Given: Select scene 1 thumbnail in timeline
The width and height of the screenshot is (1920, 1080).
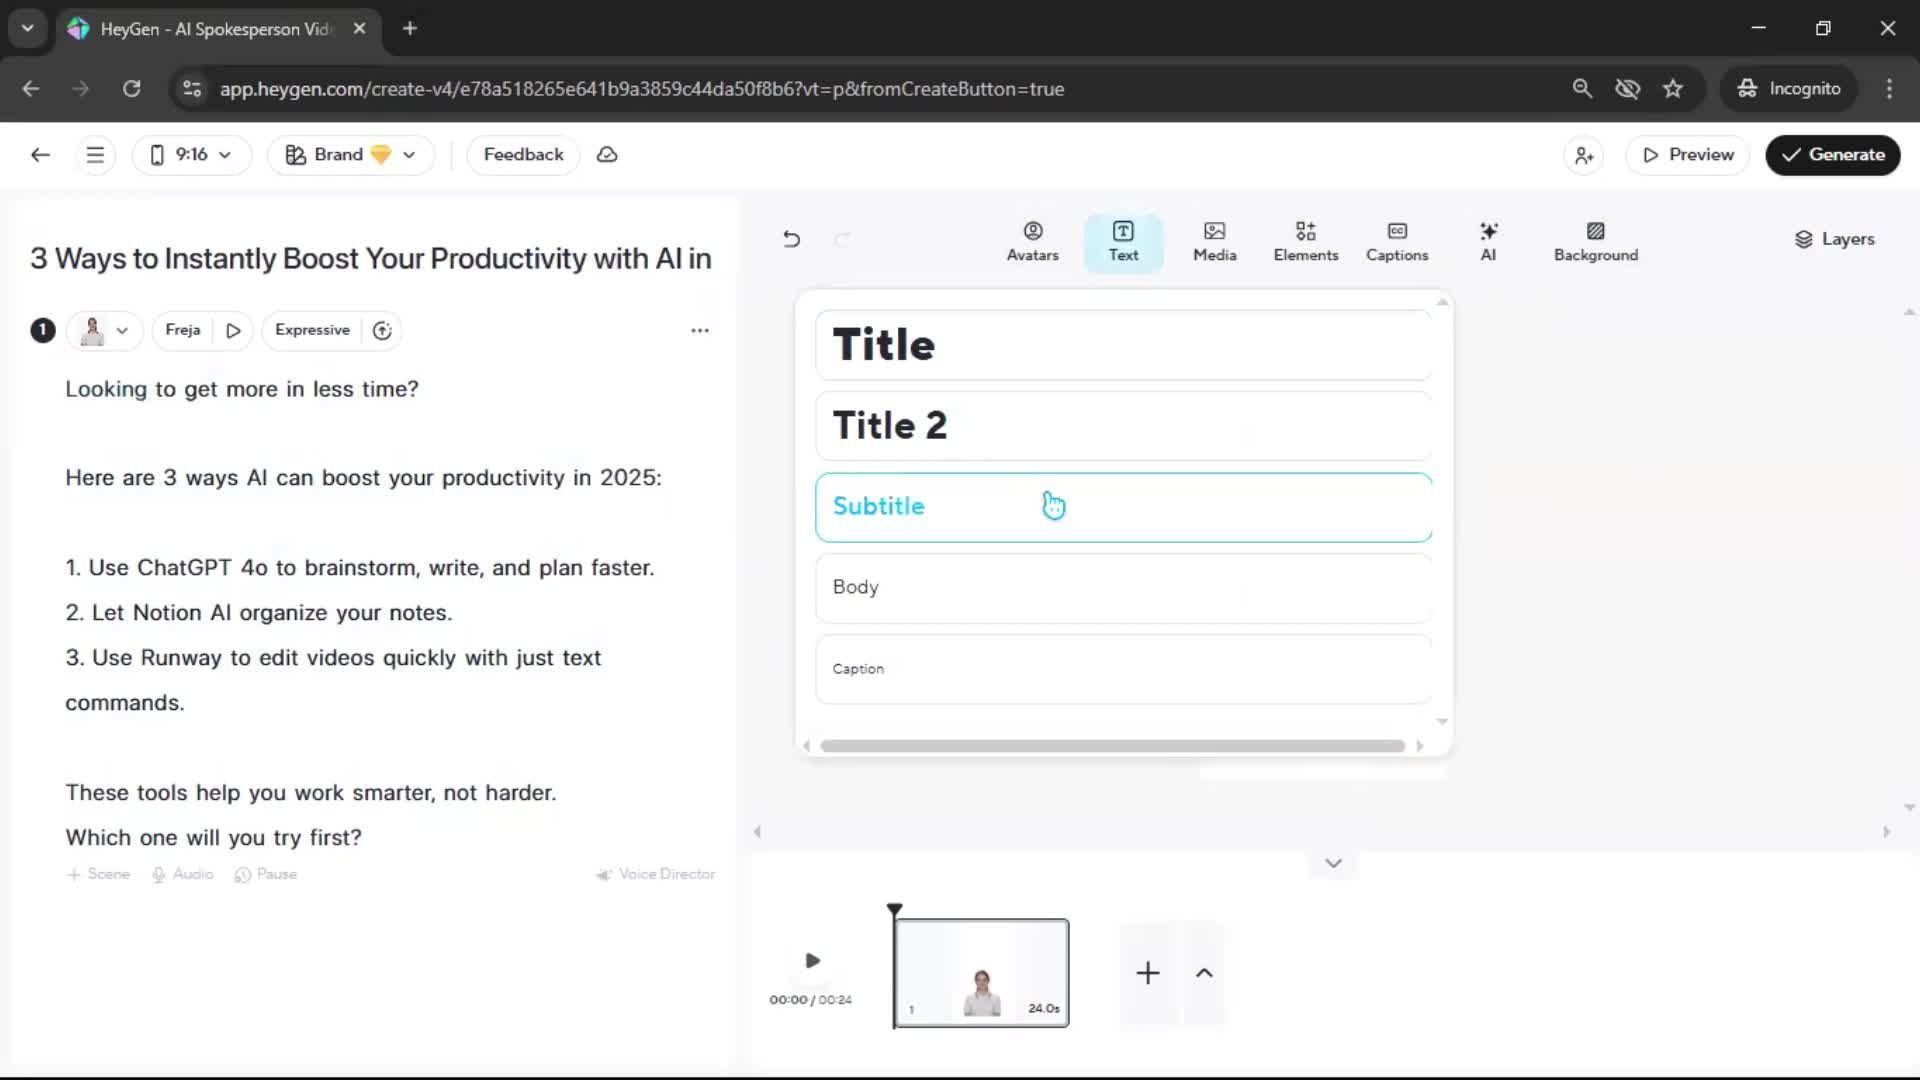Looking at the screenshot, I should (981, 972).
